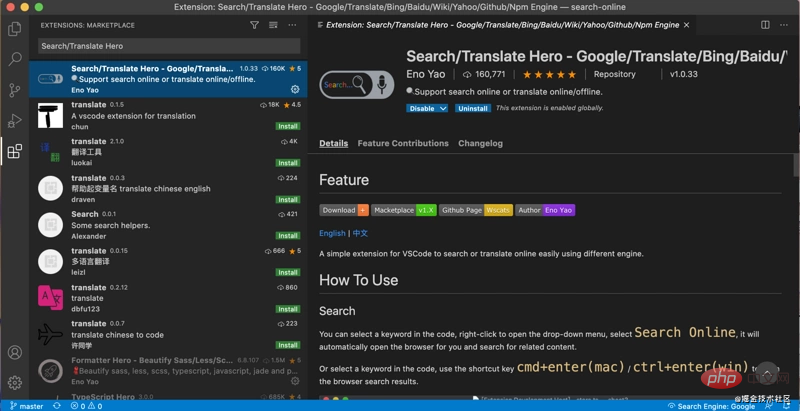Open errors and warnings in status bar

[x=86, y=406]
